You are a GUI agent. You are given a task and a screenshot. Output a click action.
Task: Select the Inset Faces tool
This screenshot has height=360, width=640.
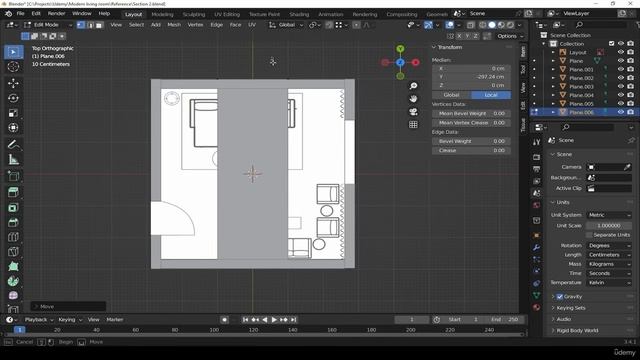point(13,207)
